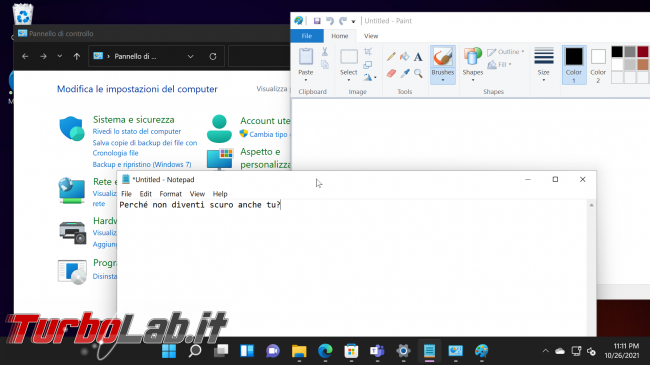Open the Edit menu in Notepad
Viewport: 650px width, 365px height.
click(x=146, y=194)
